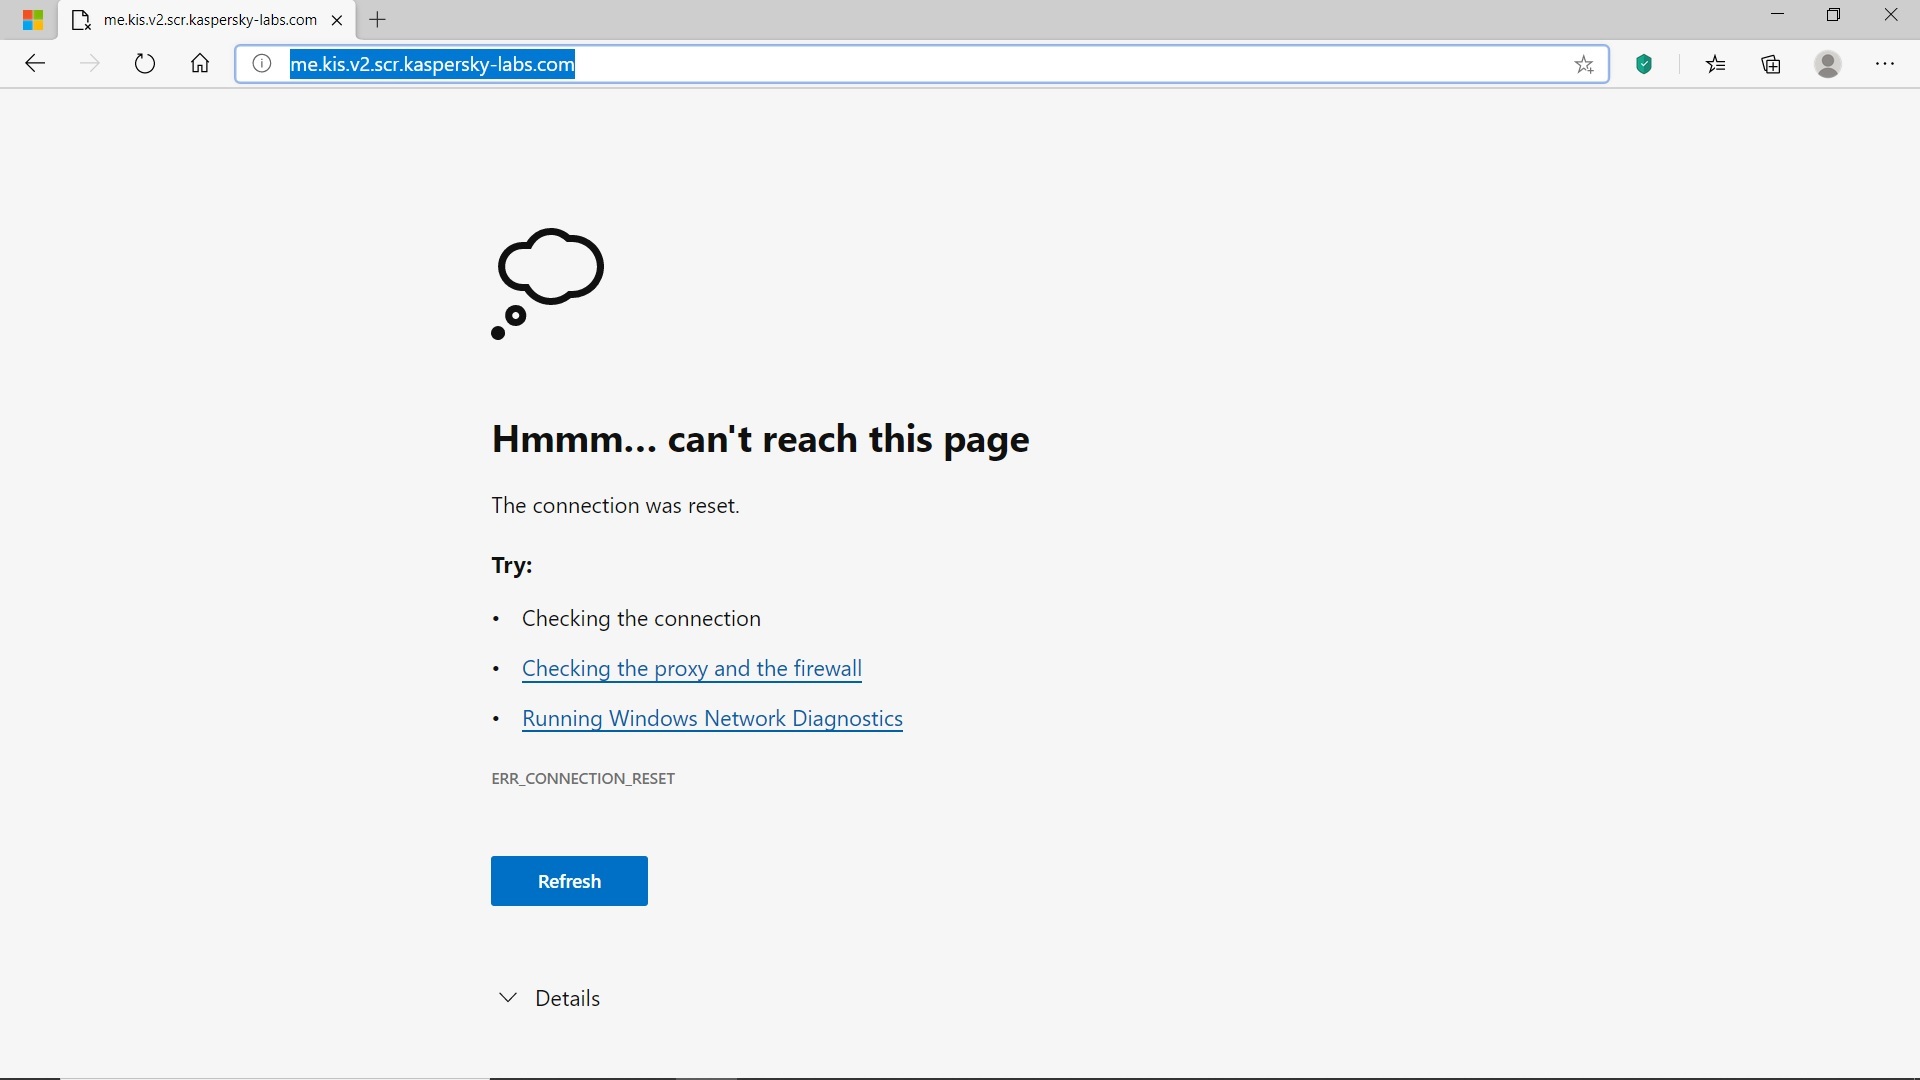1920x1080 pixels.
Task: Click the blue Refresh button
Action: [569, 881]
